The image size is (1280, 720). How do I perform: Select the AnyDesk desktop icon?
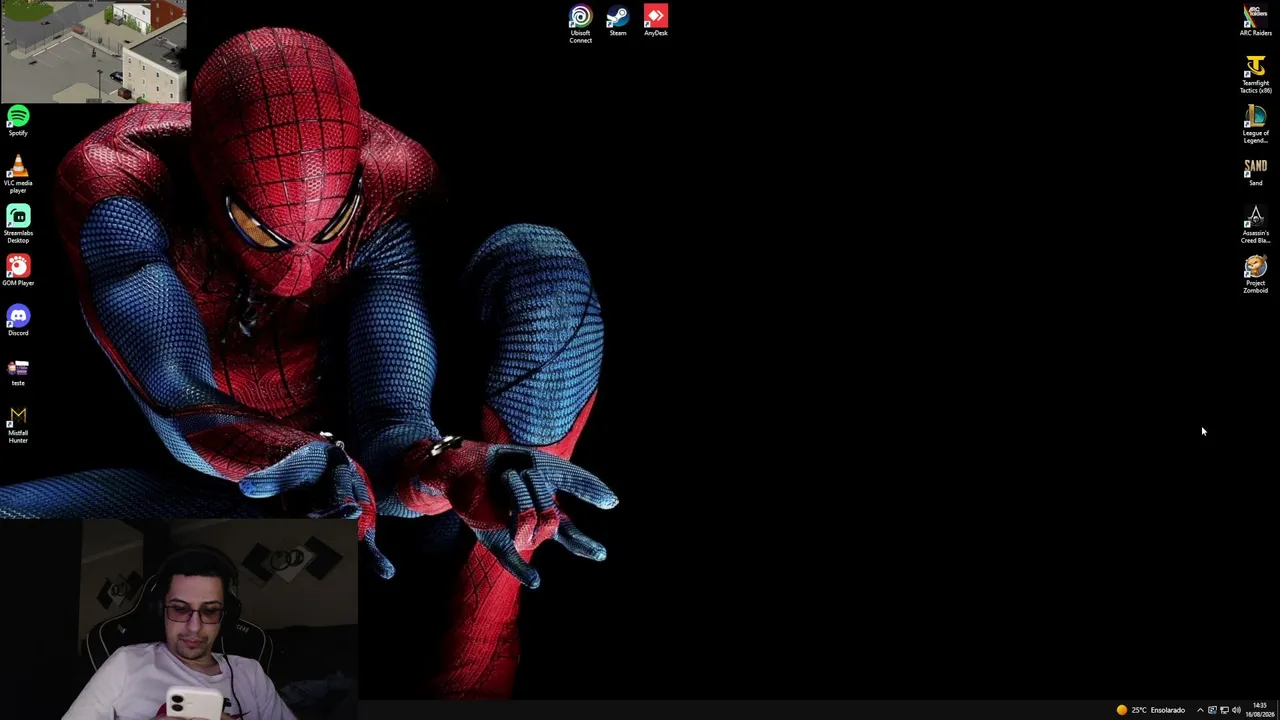coord(655,20)
